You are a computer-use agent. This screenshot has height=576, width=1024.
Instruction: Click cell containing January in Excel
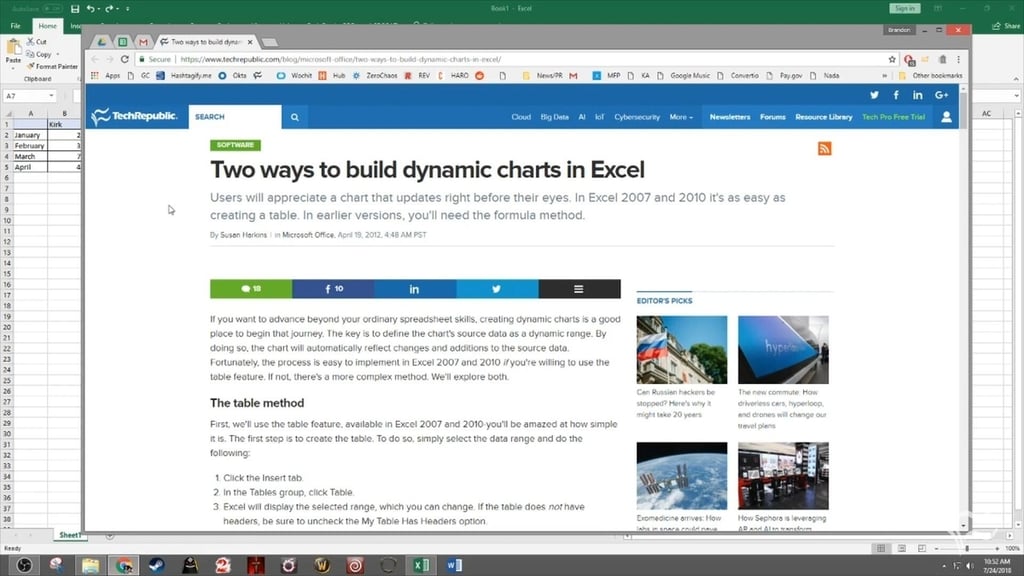pyautogui.click(x=30, y=135)
